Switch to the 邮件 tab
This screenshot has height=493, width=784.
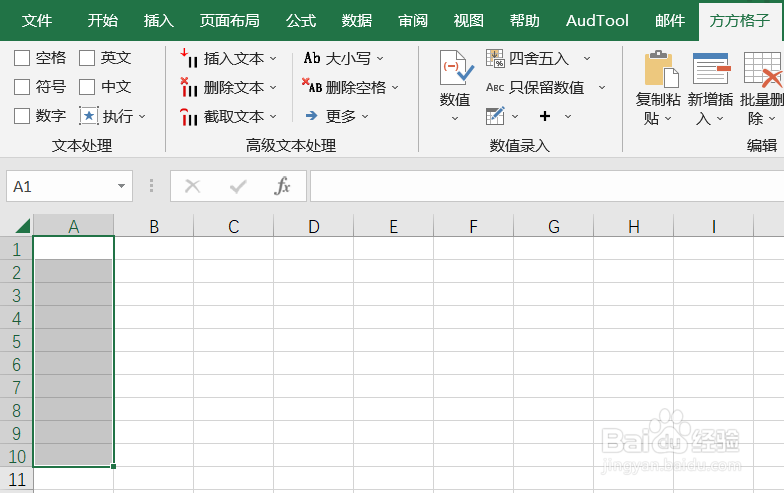[670, 20]
